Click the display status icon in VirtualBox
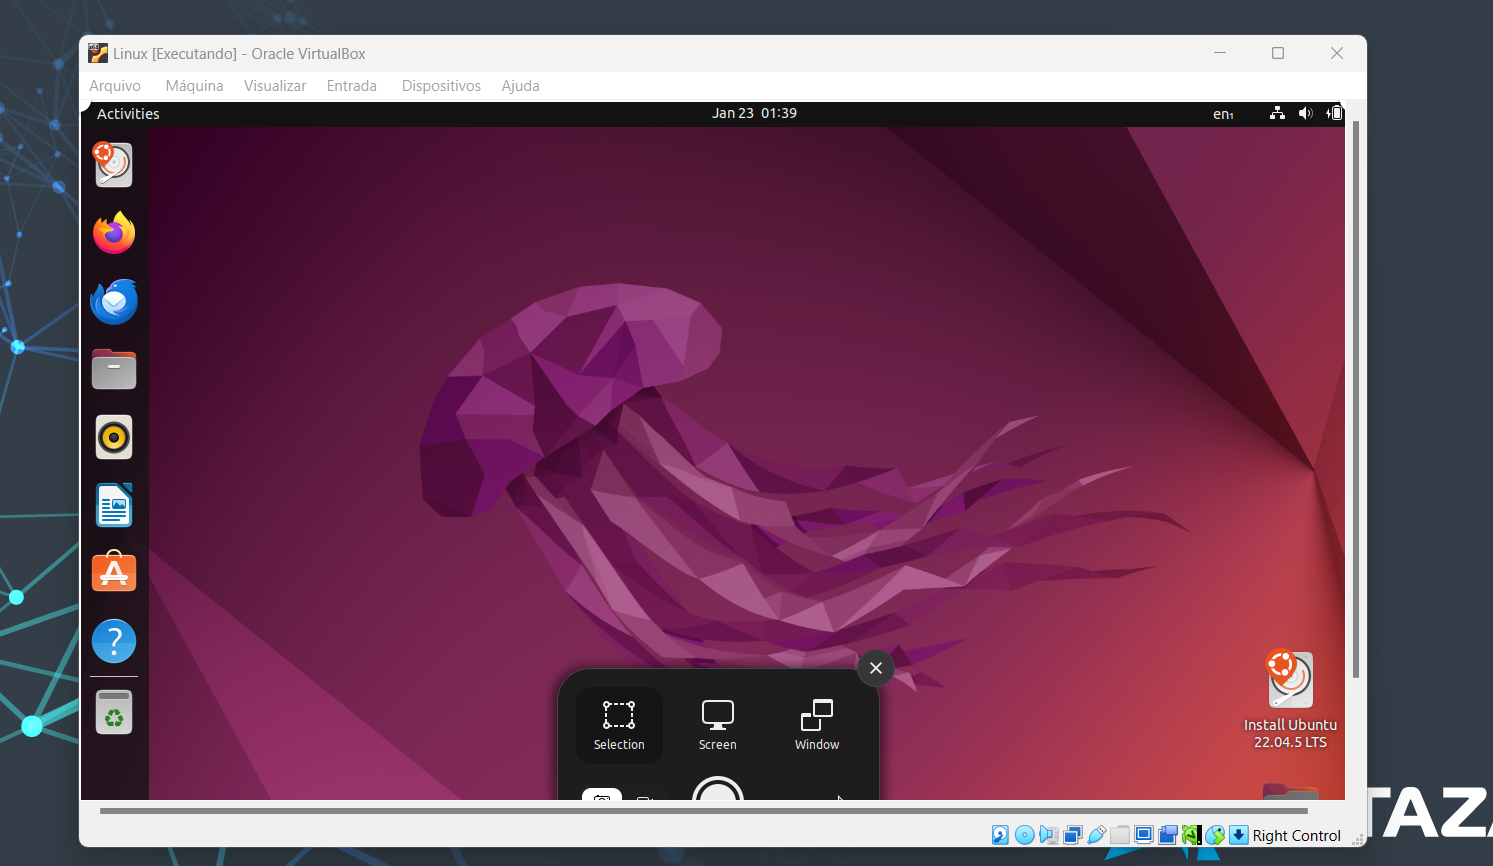Image resolution: width=1493 pixels, height=866 pixels. (1144, 835)
